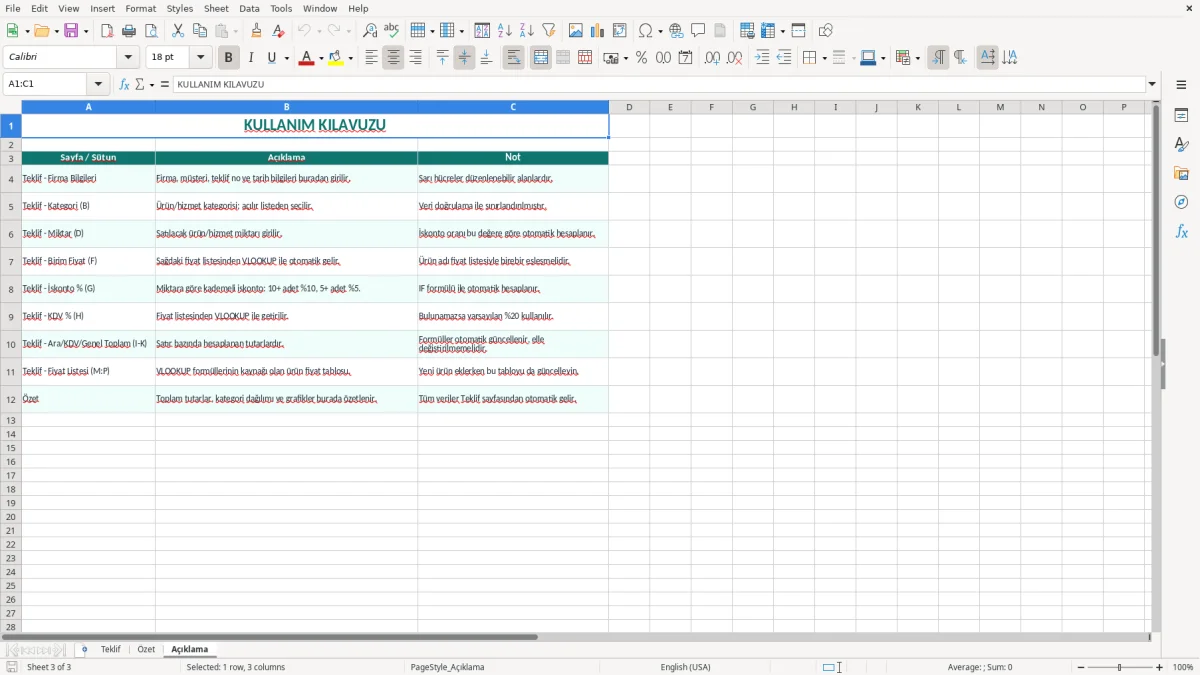Print the document
The image size is (1200, 675).
click(129, 31)
